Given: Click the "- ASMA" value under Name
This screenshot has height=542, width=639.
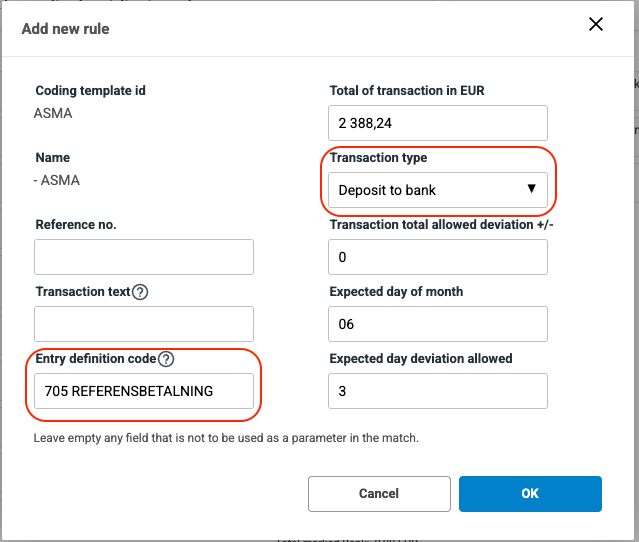Looking at the screenshot, I should point(57,181).
